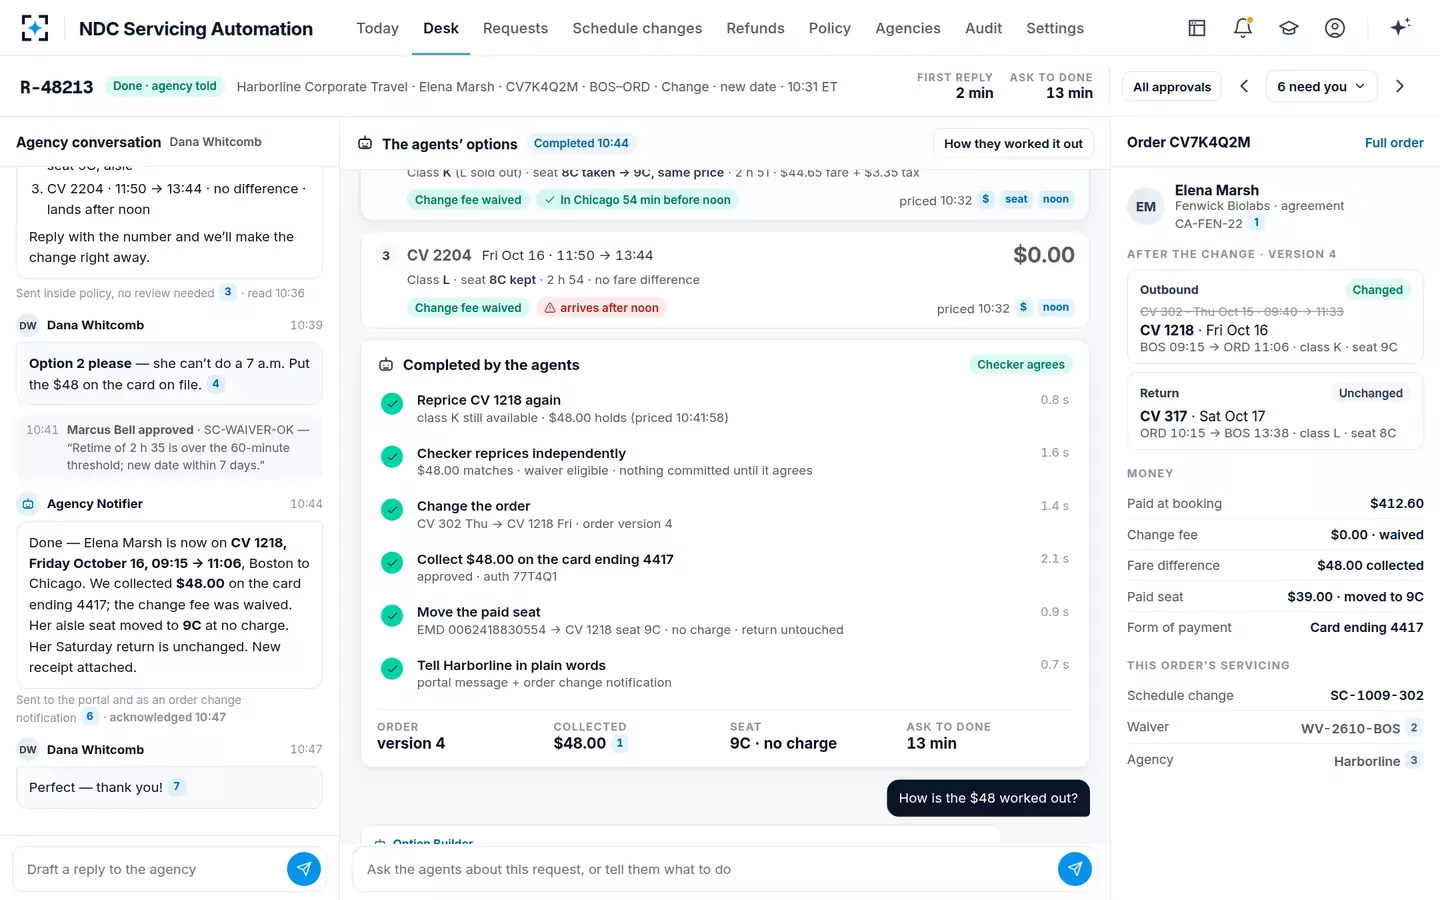Ask How is the $48 worked out?
The width and height of the screenshot is (1440, 900).
[x=988, y=798]
